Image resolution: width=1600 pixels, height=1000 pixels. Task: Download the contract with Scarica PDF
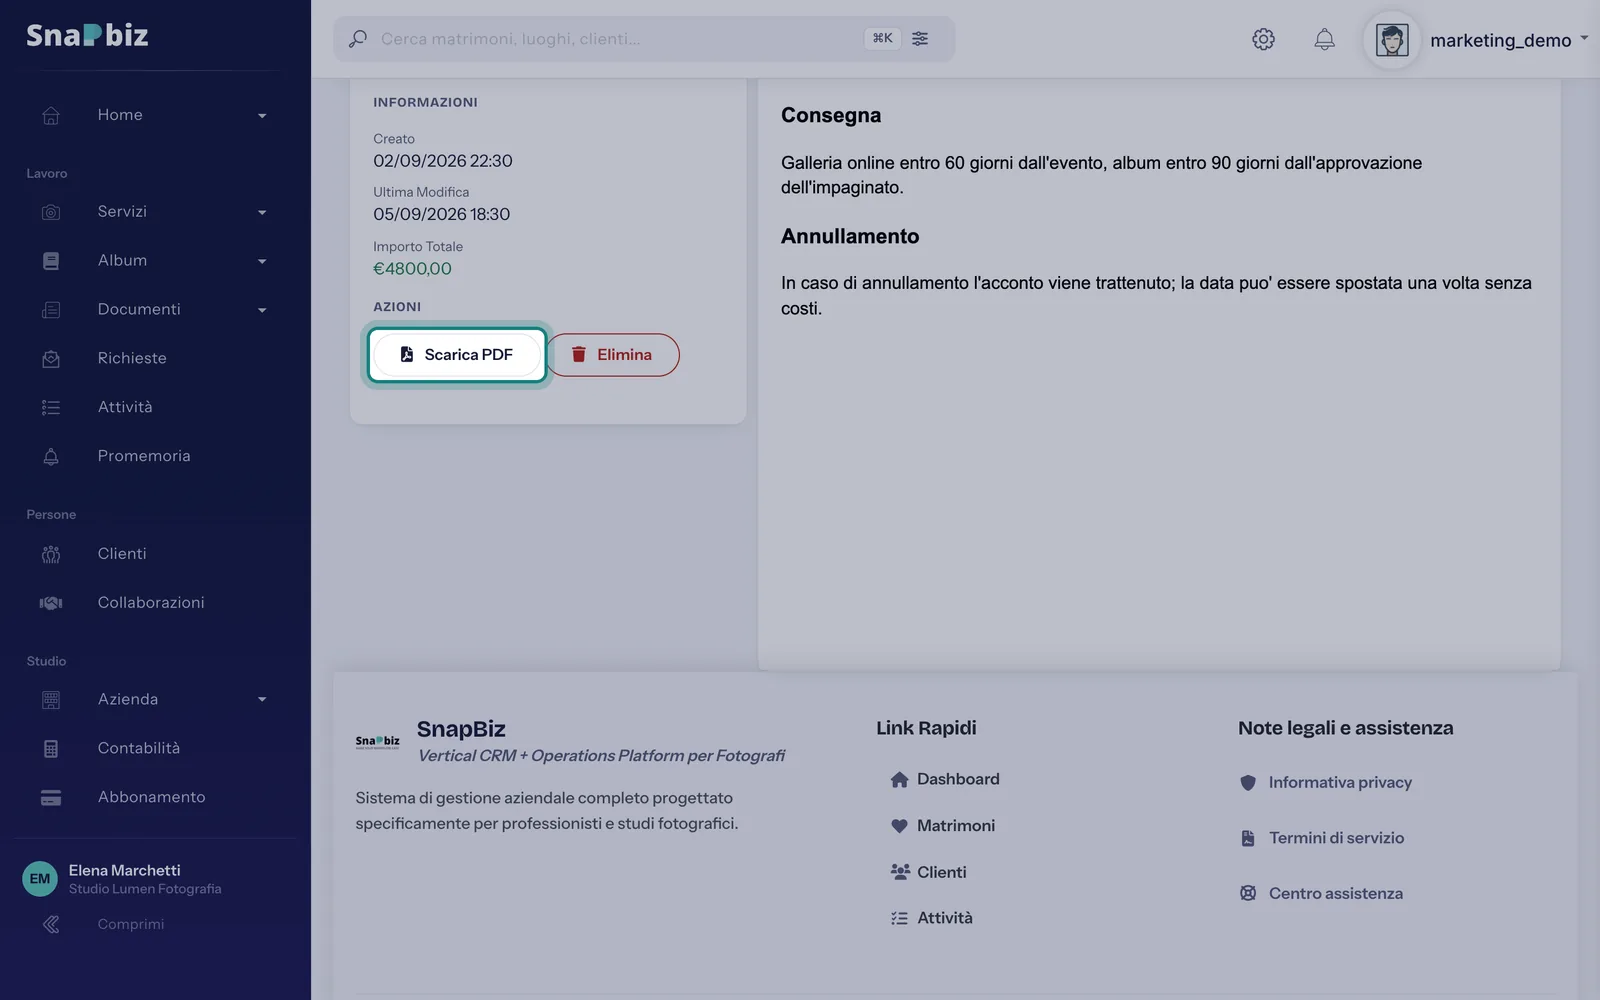457,355
